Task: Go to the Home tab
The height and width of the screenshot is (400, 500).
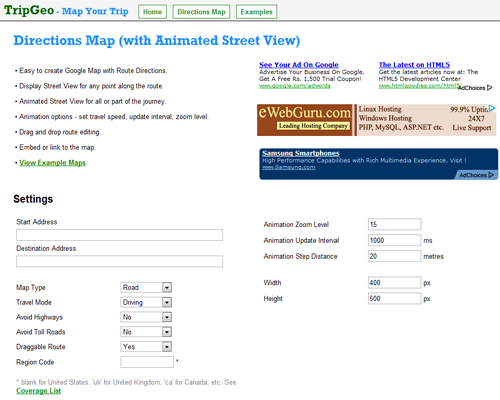Action: pyautogui.click(x=152, y=12)
